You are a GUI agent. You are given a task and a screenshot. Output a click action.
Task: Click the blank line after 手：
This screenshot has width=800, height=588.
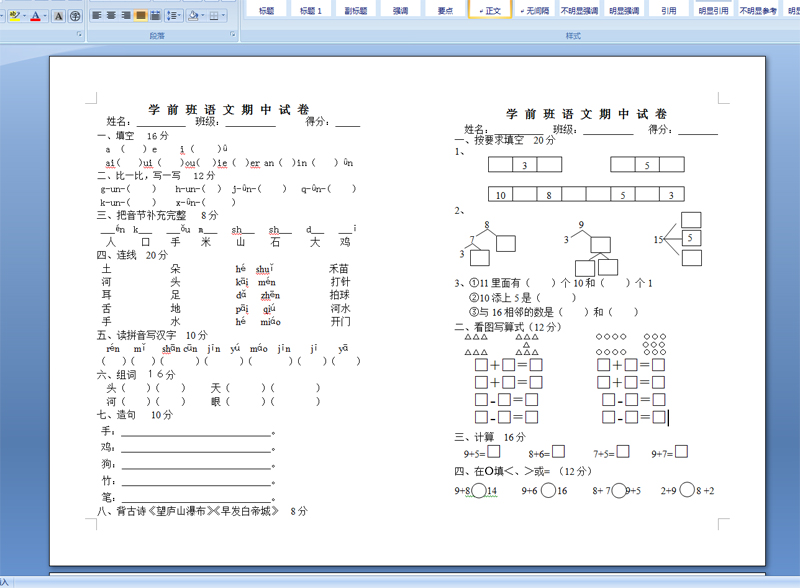click(x=196, y=435)
